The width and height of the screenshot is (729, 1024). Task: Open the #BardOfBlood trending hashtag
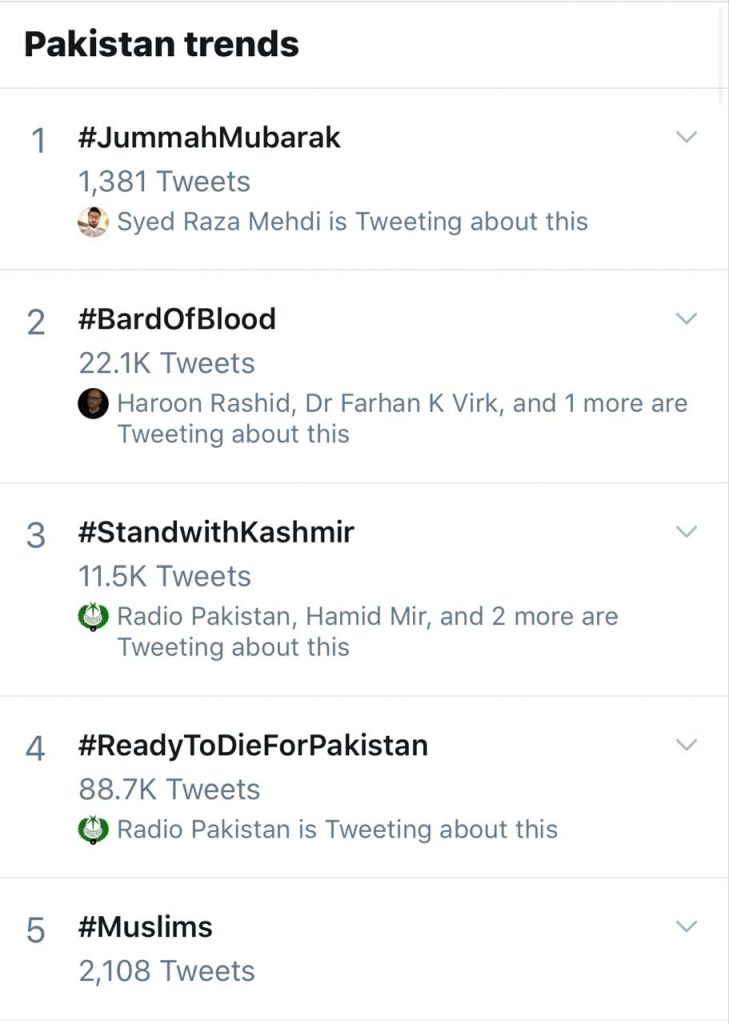(177, 320)
